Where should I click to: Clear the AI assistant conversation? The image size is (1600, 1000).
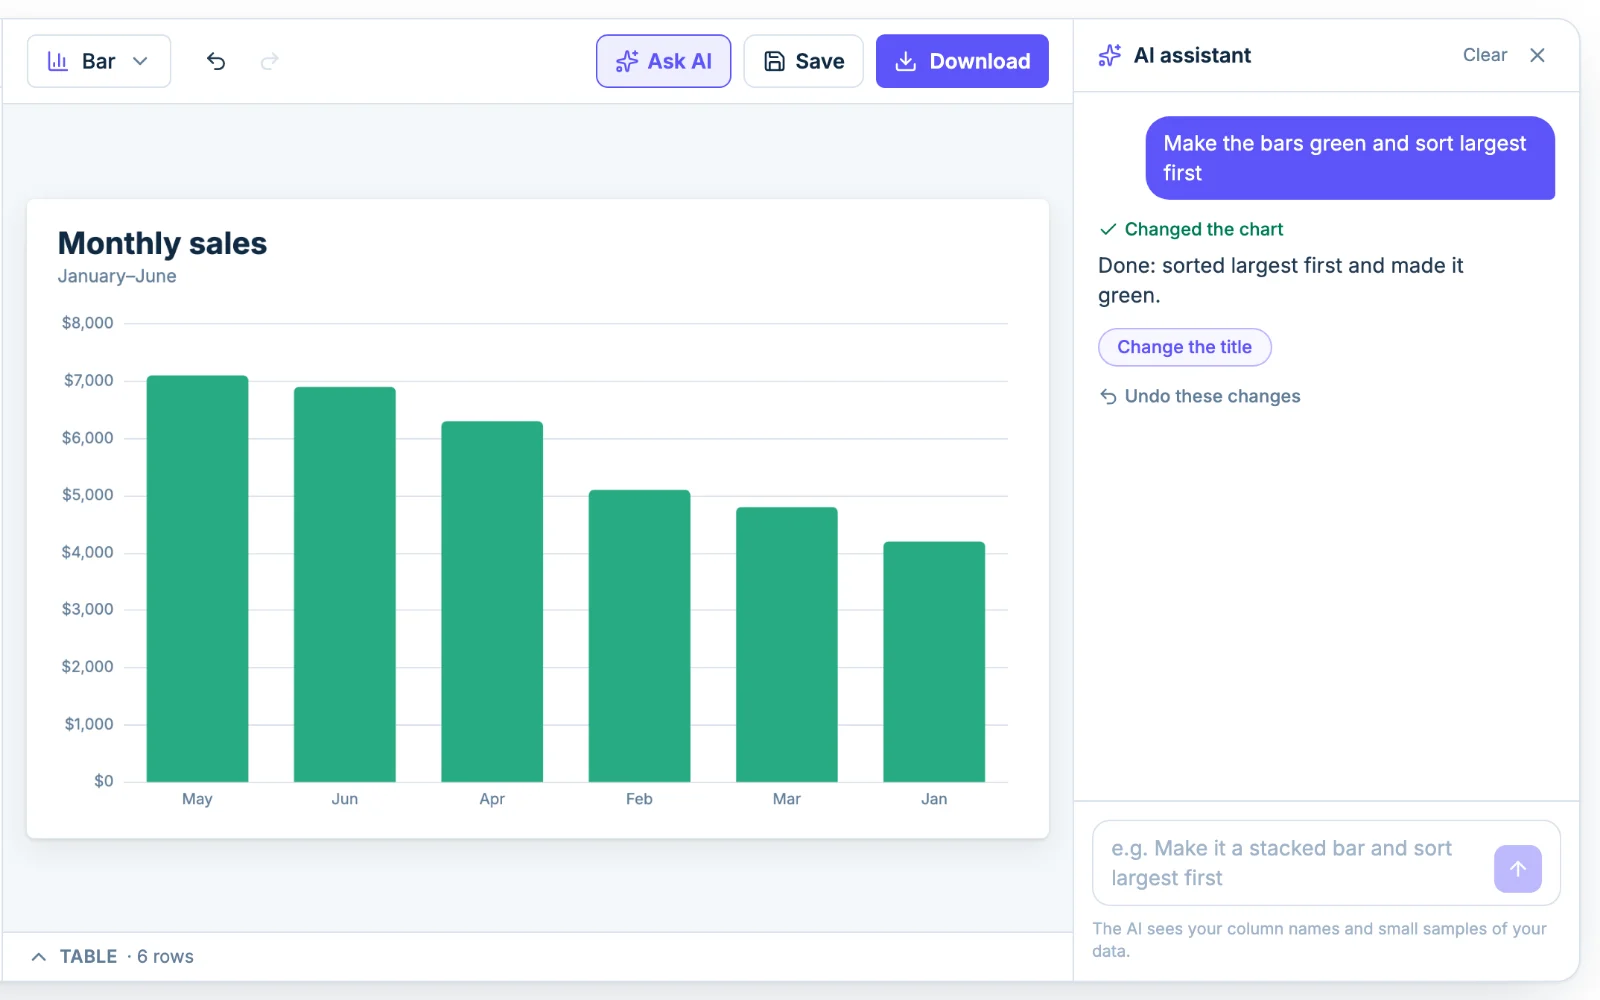click(1484, 55)
